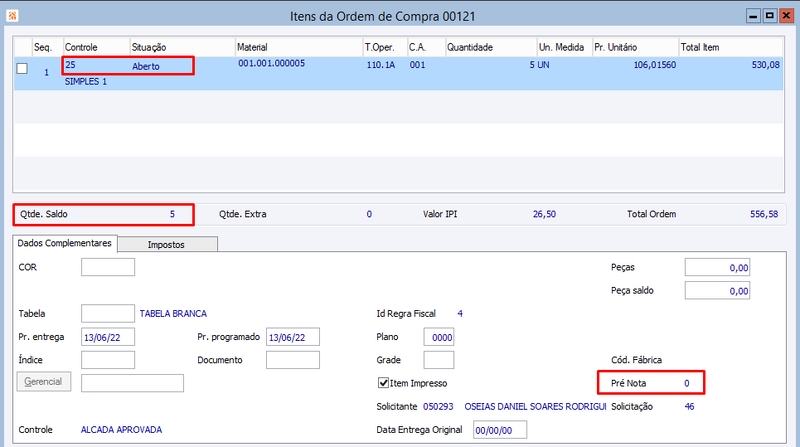Select the Controle cell value 25
This screenshot has height=447, width=800.
click(x=70, y=65)
